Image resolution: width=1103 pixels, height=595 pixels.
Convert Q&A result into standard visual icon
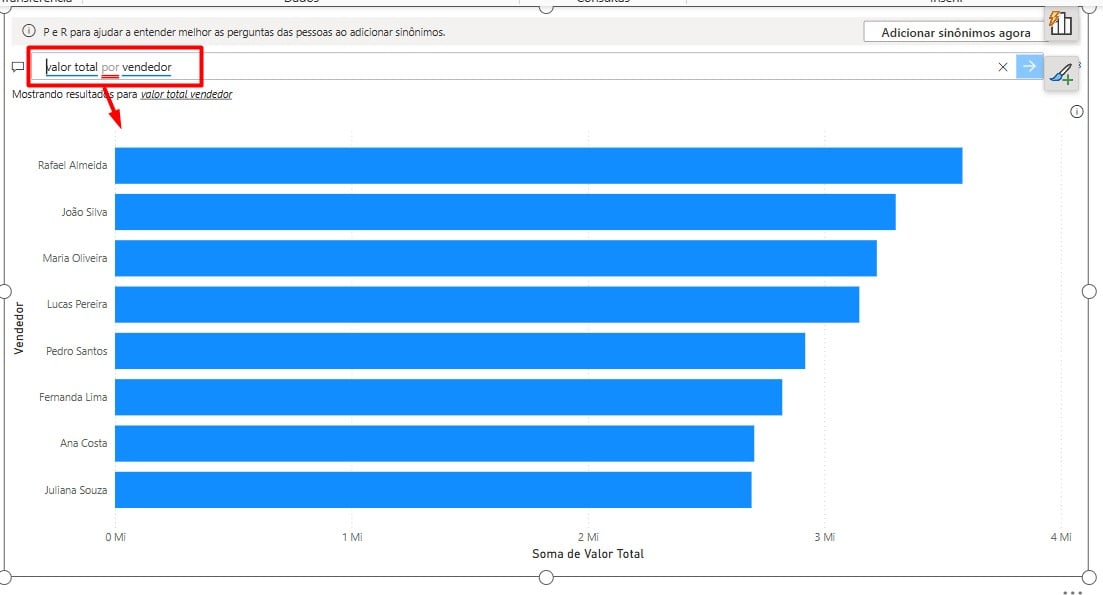(x=1060, y=23)
